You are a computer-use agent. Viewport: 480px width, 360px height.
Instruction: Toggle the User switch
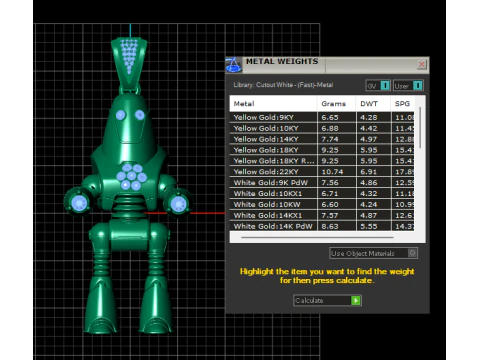408,86
